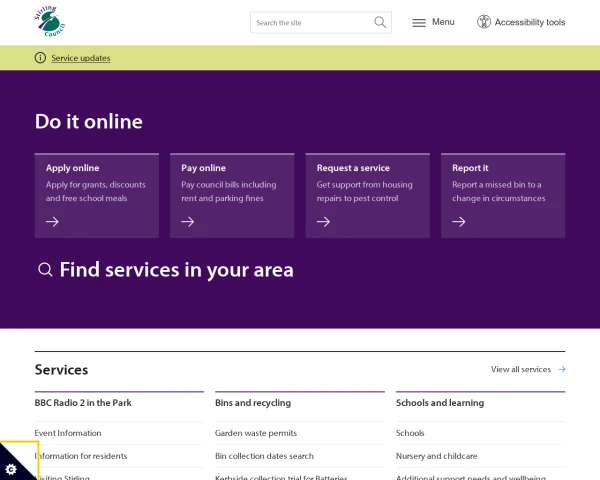Open the Menu label

443,22
